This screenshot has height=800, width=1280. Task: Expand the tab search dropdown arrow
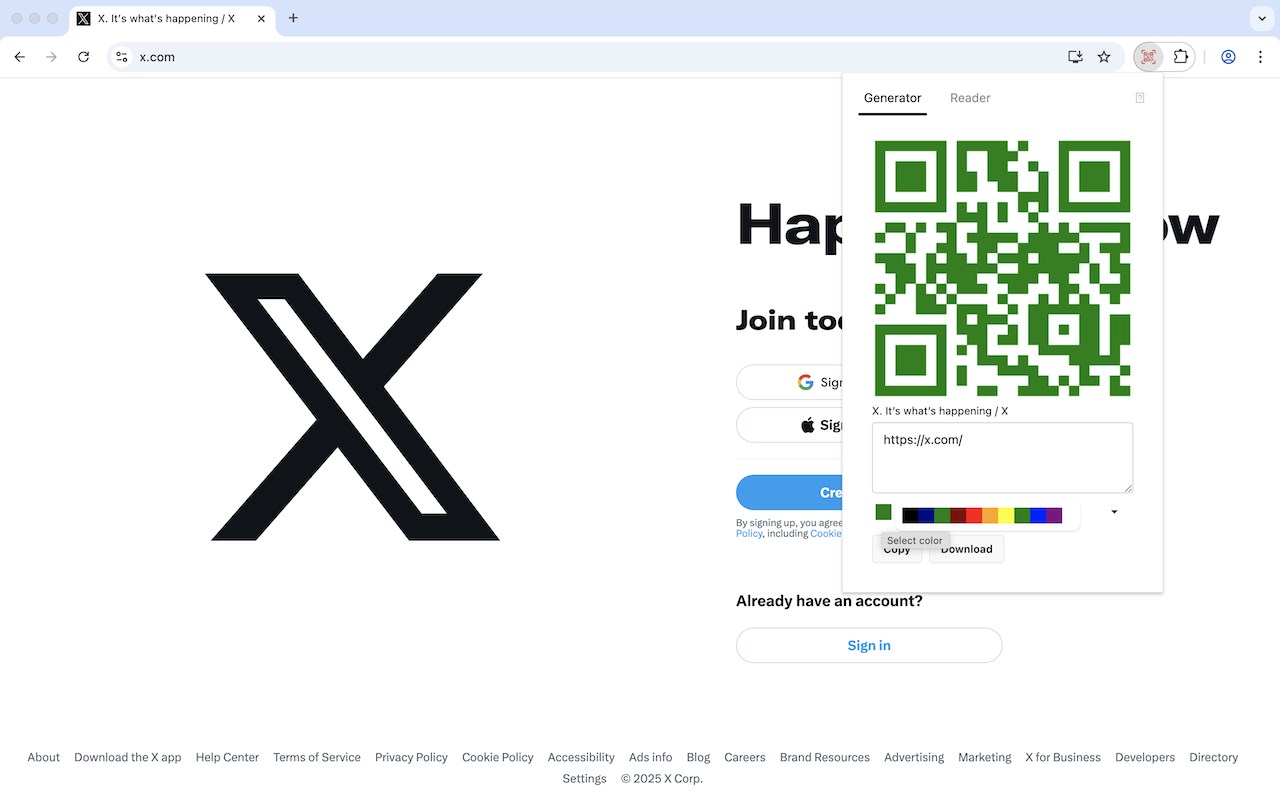tap(1260, 18)
